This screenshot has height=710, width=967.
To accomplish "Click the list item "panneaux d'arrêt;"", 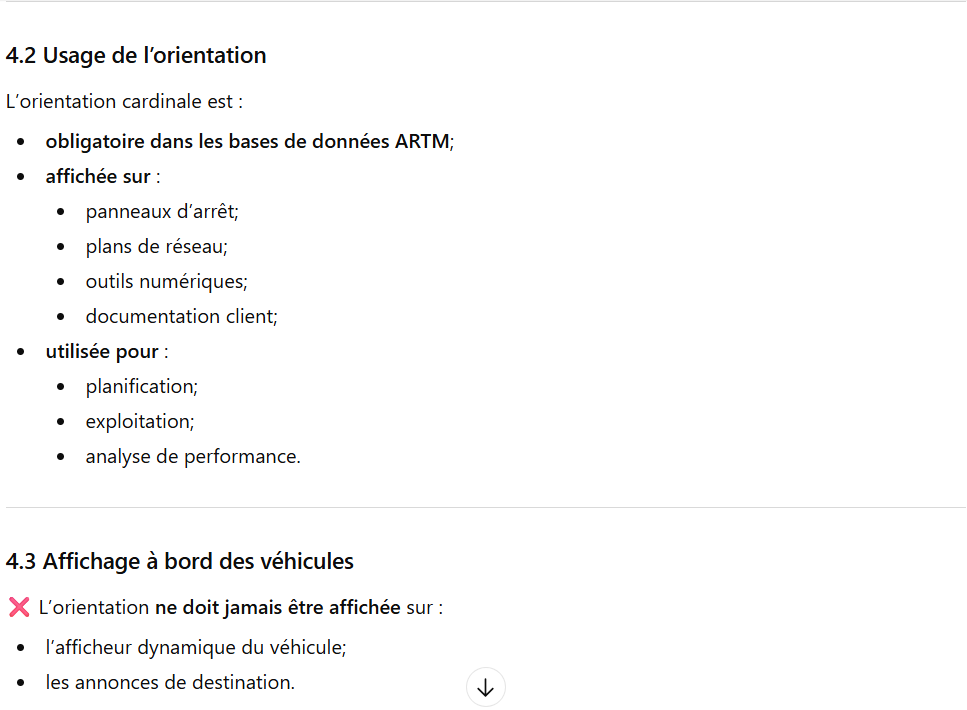I will point(162,212).
